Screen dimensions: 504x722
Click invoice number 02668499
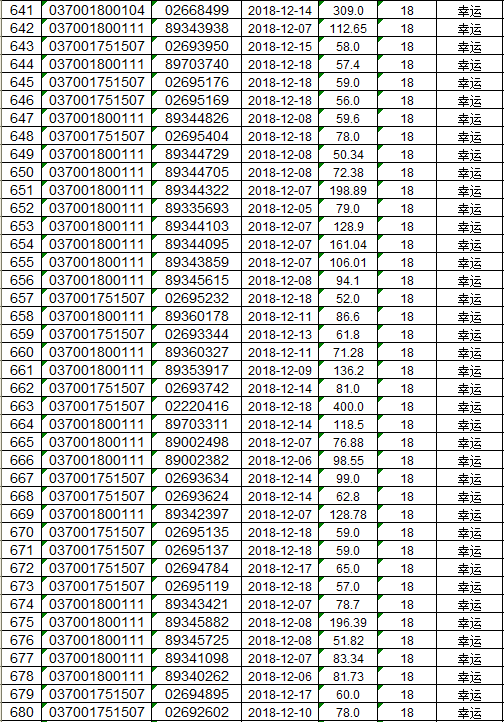pos(197,10)
